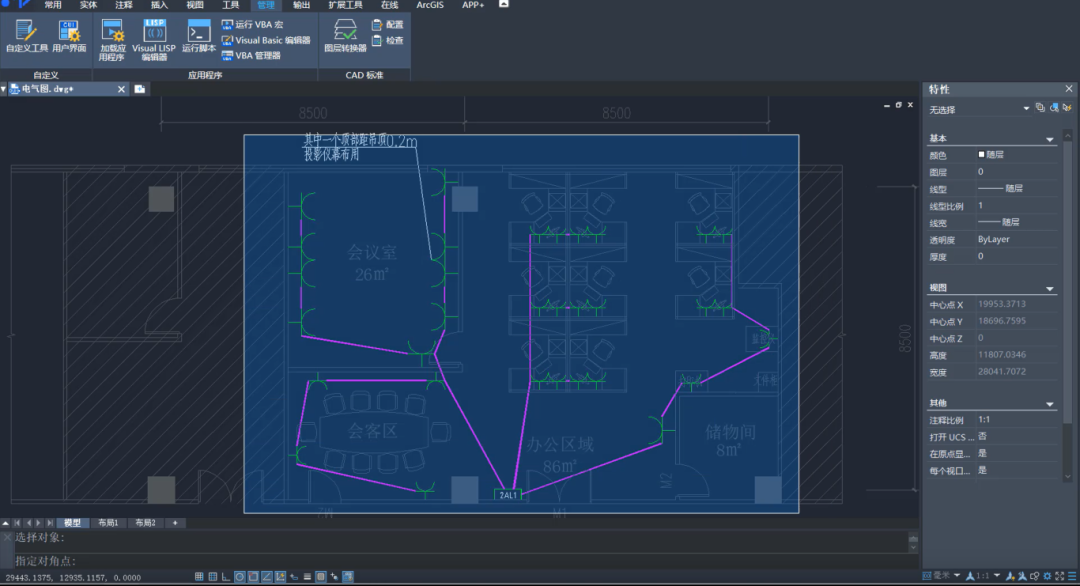
Task: Toggle lineweight display in status bar
Action: coord(307,576)
